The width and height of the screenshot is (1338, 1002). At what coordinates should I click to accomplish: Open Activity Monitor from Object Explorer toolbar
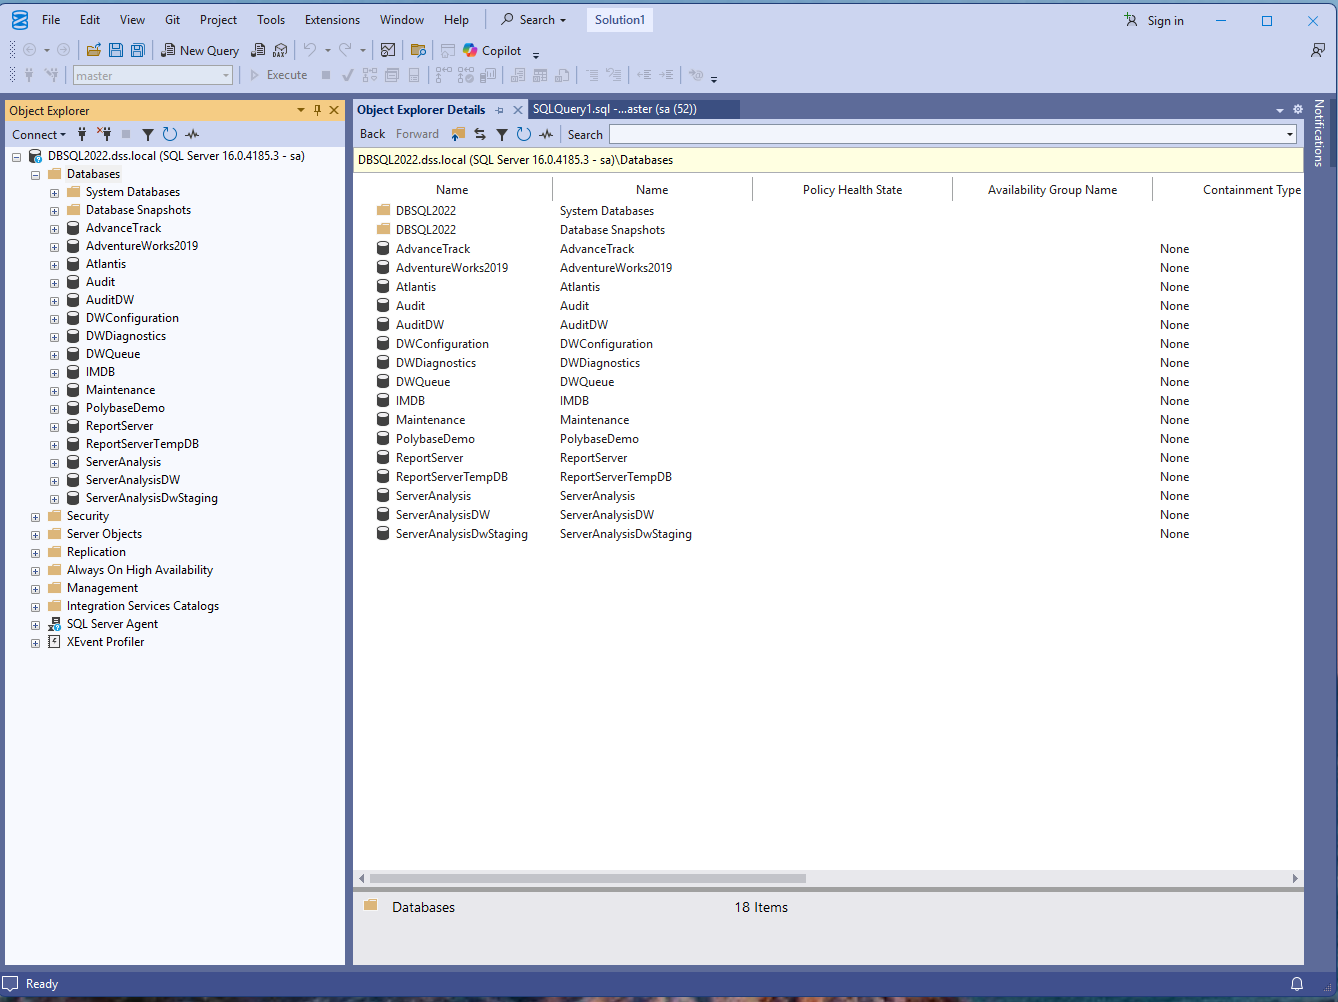click(x=191, y=133)
